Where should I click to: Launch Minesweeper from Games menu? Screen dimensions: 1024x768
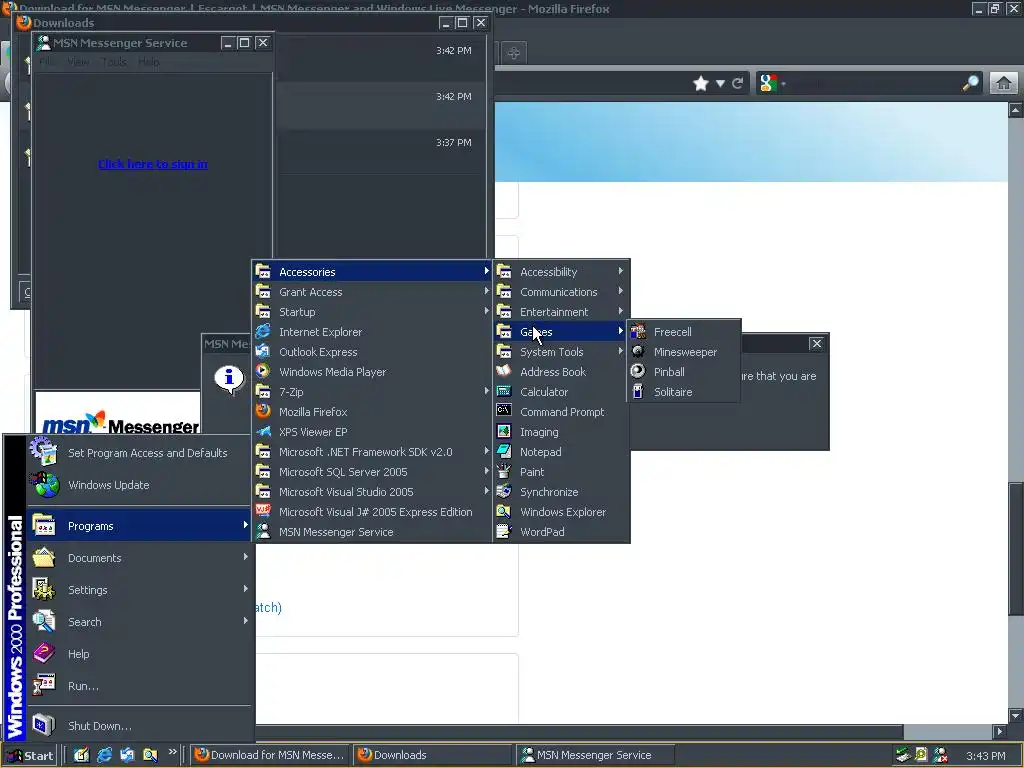[683, 352]
